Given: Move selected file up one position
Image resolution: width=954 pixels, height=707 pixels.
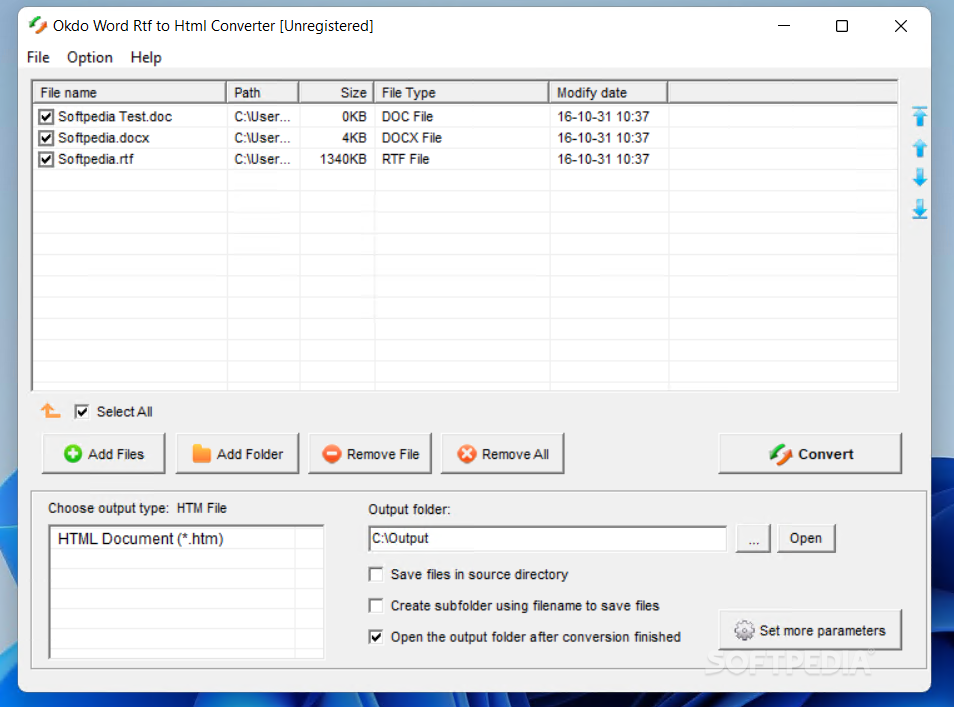Looking at the screenshot, I should [x=919, y=148].
